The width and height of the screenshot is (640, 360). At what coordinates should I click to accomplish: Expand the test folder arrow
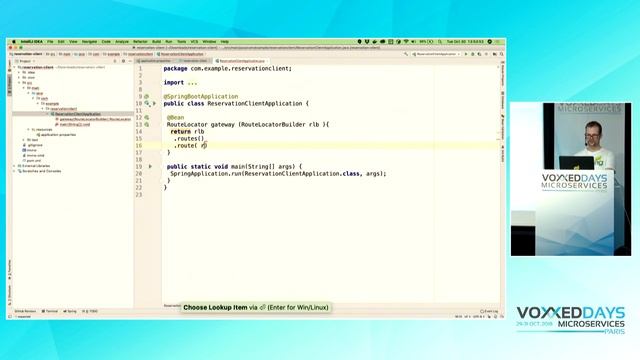tap(24, 140)
